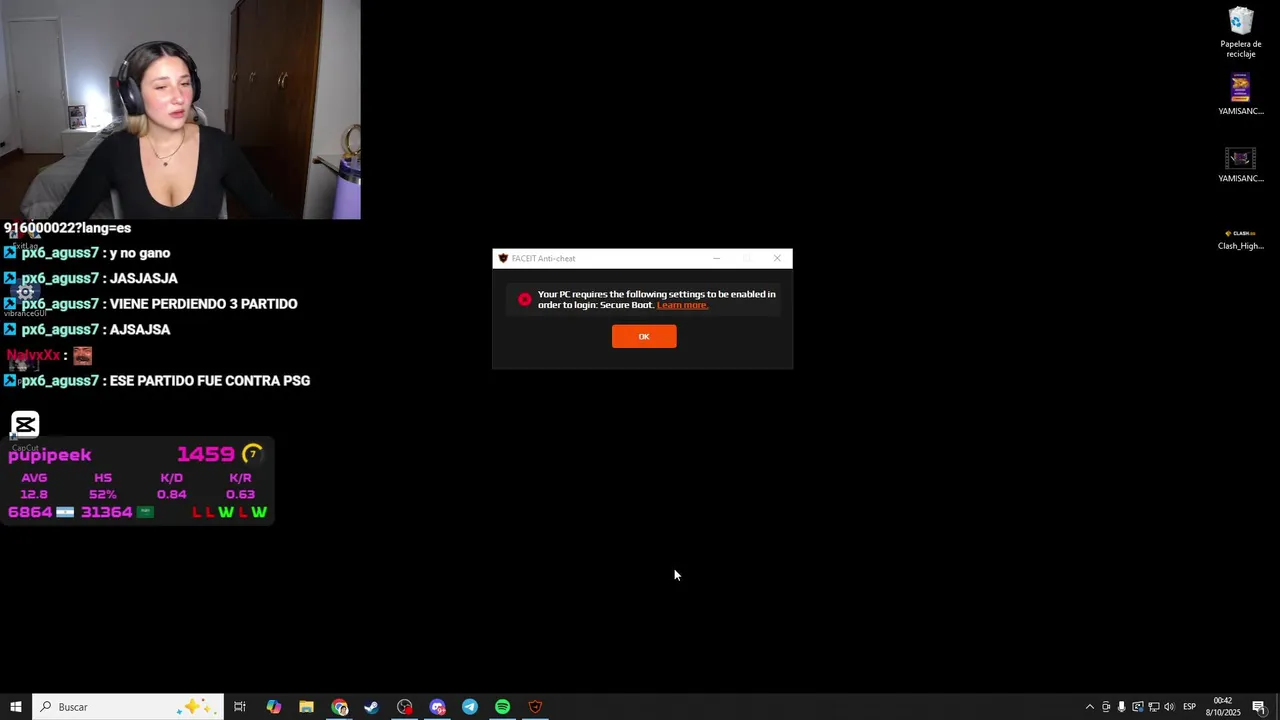Switch to Google Chrome in the taskbar
The image size is (1280, 720).
click(x=339, y=707)
